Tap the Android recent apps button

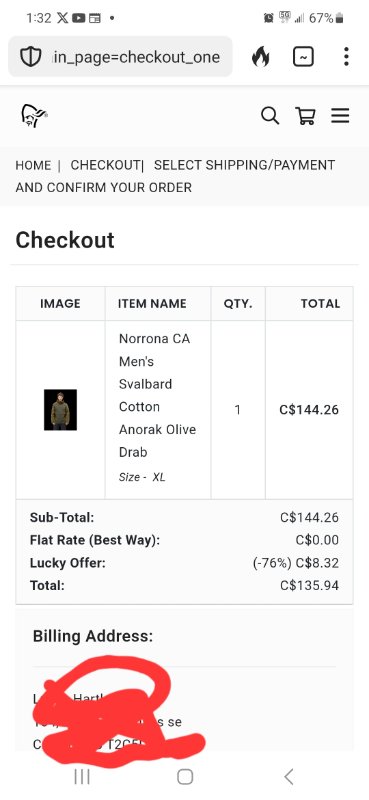tap(82, 777)
